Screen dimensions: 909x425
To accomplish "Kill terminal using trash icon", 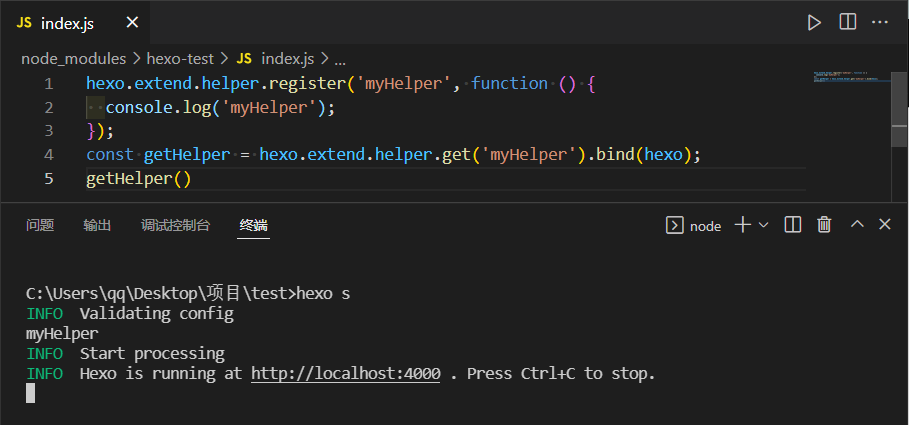I will pyautogui.click(x=824, y=225).
